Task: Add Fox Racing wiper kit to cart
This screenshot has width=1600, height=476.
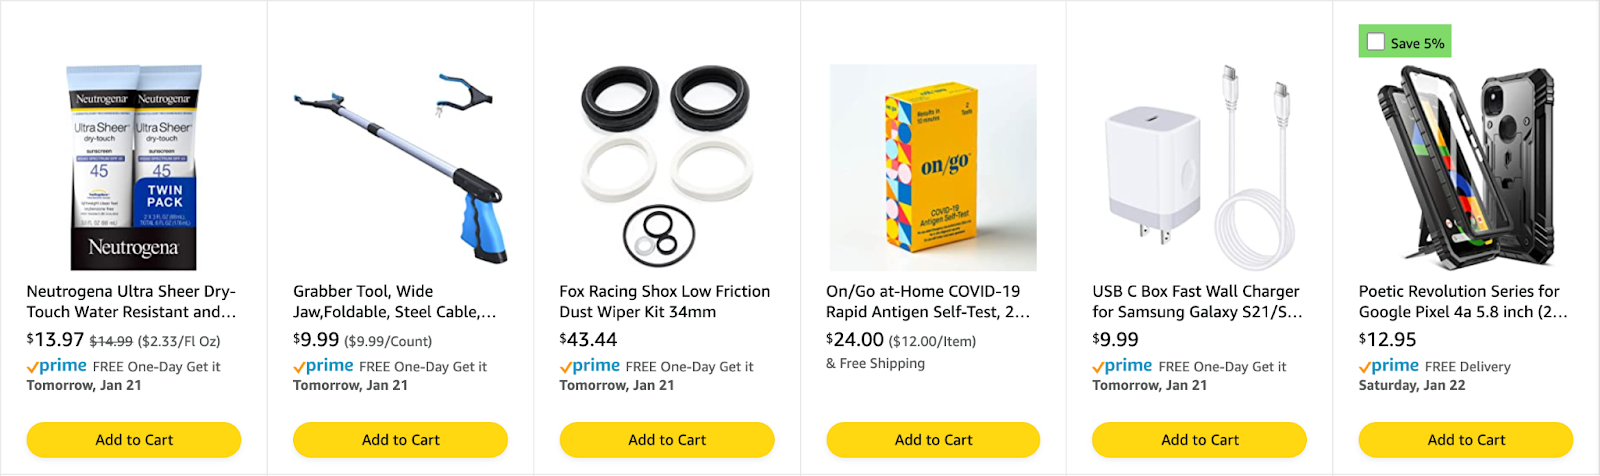Action: (667, 440)
